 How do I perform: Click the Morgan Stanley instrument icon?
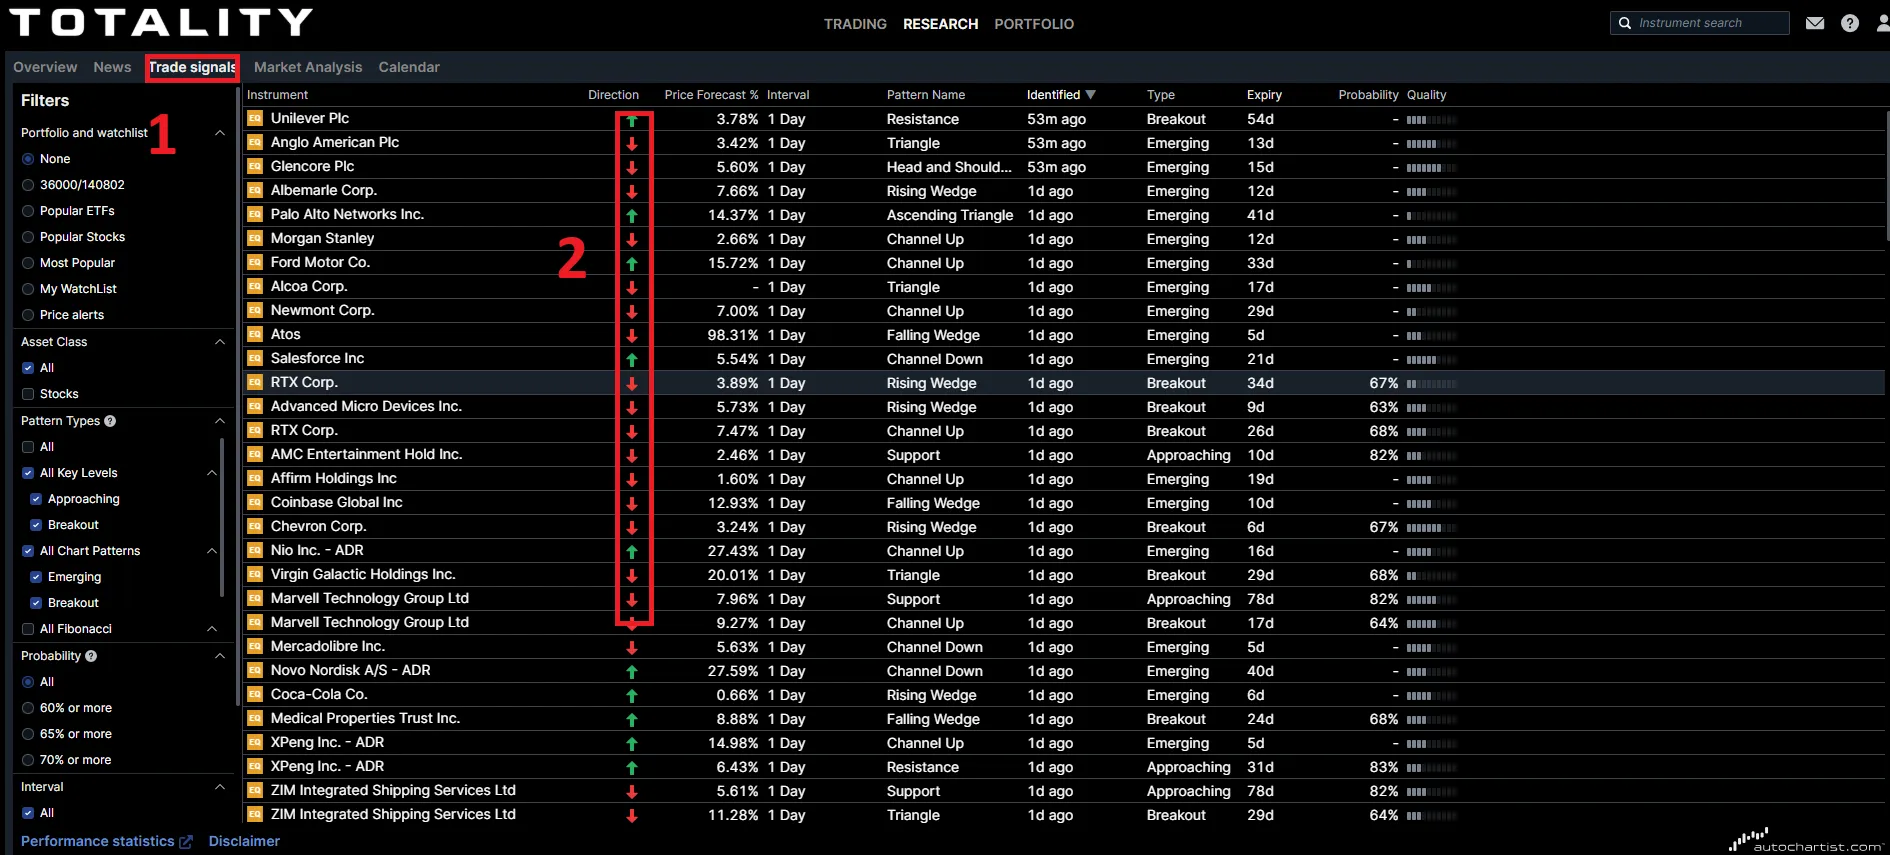pos(255,238)
